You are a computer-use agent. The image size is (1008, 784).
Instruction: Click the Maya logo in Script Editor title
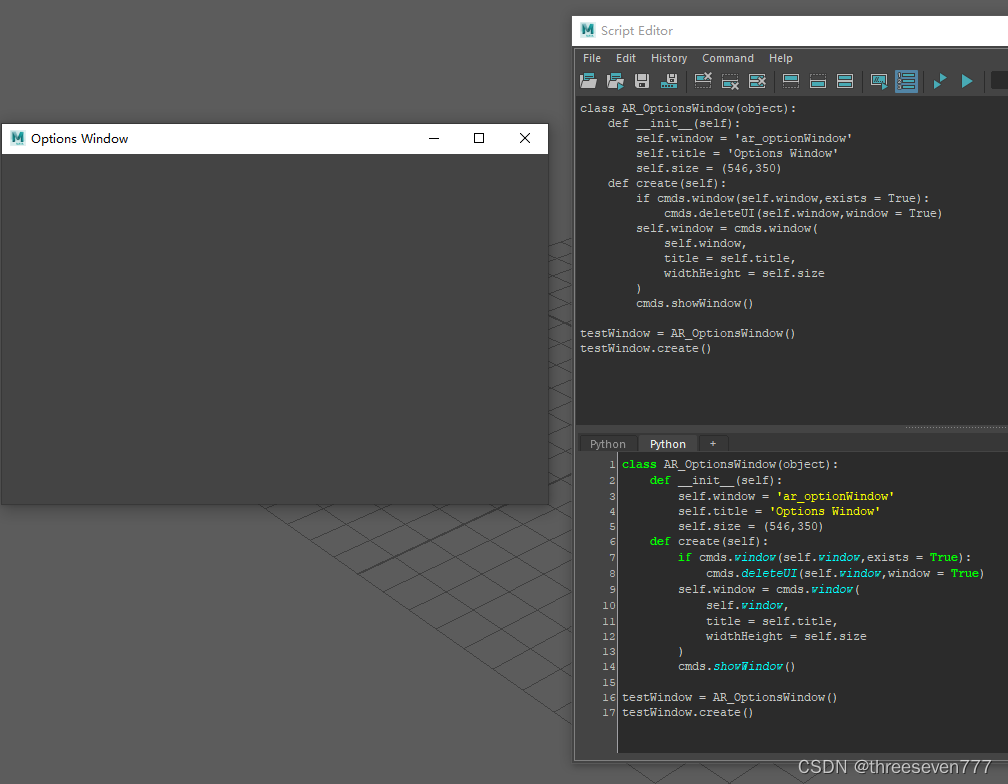(x=588, y=30)
